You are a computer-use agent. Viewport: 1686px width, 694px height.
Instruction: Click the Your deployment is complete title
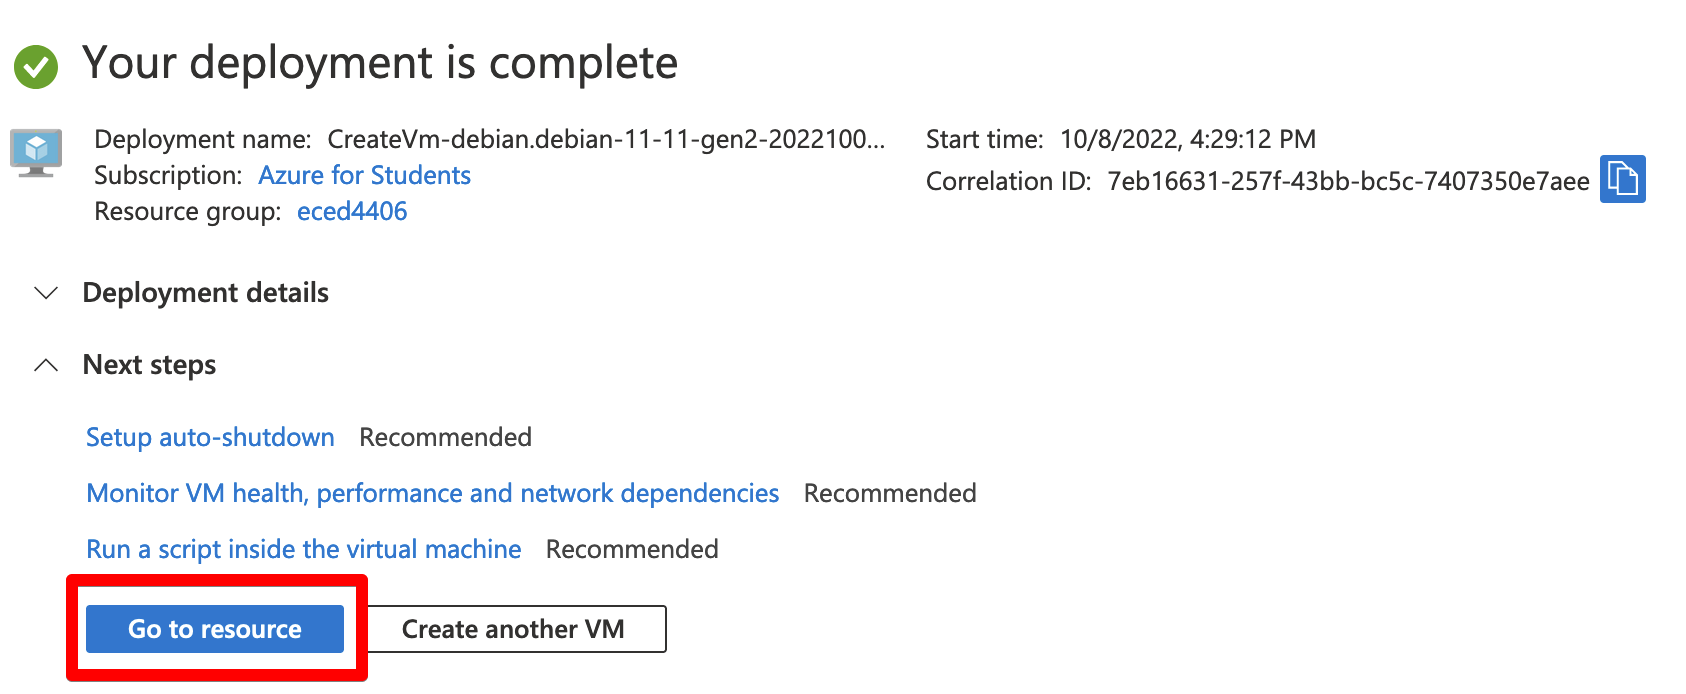pos(380,63)
